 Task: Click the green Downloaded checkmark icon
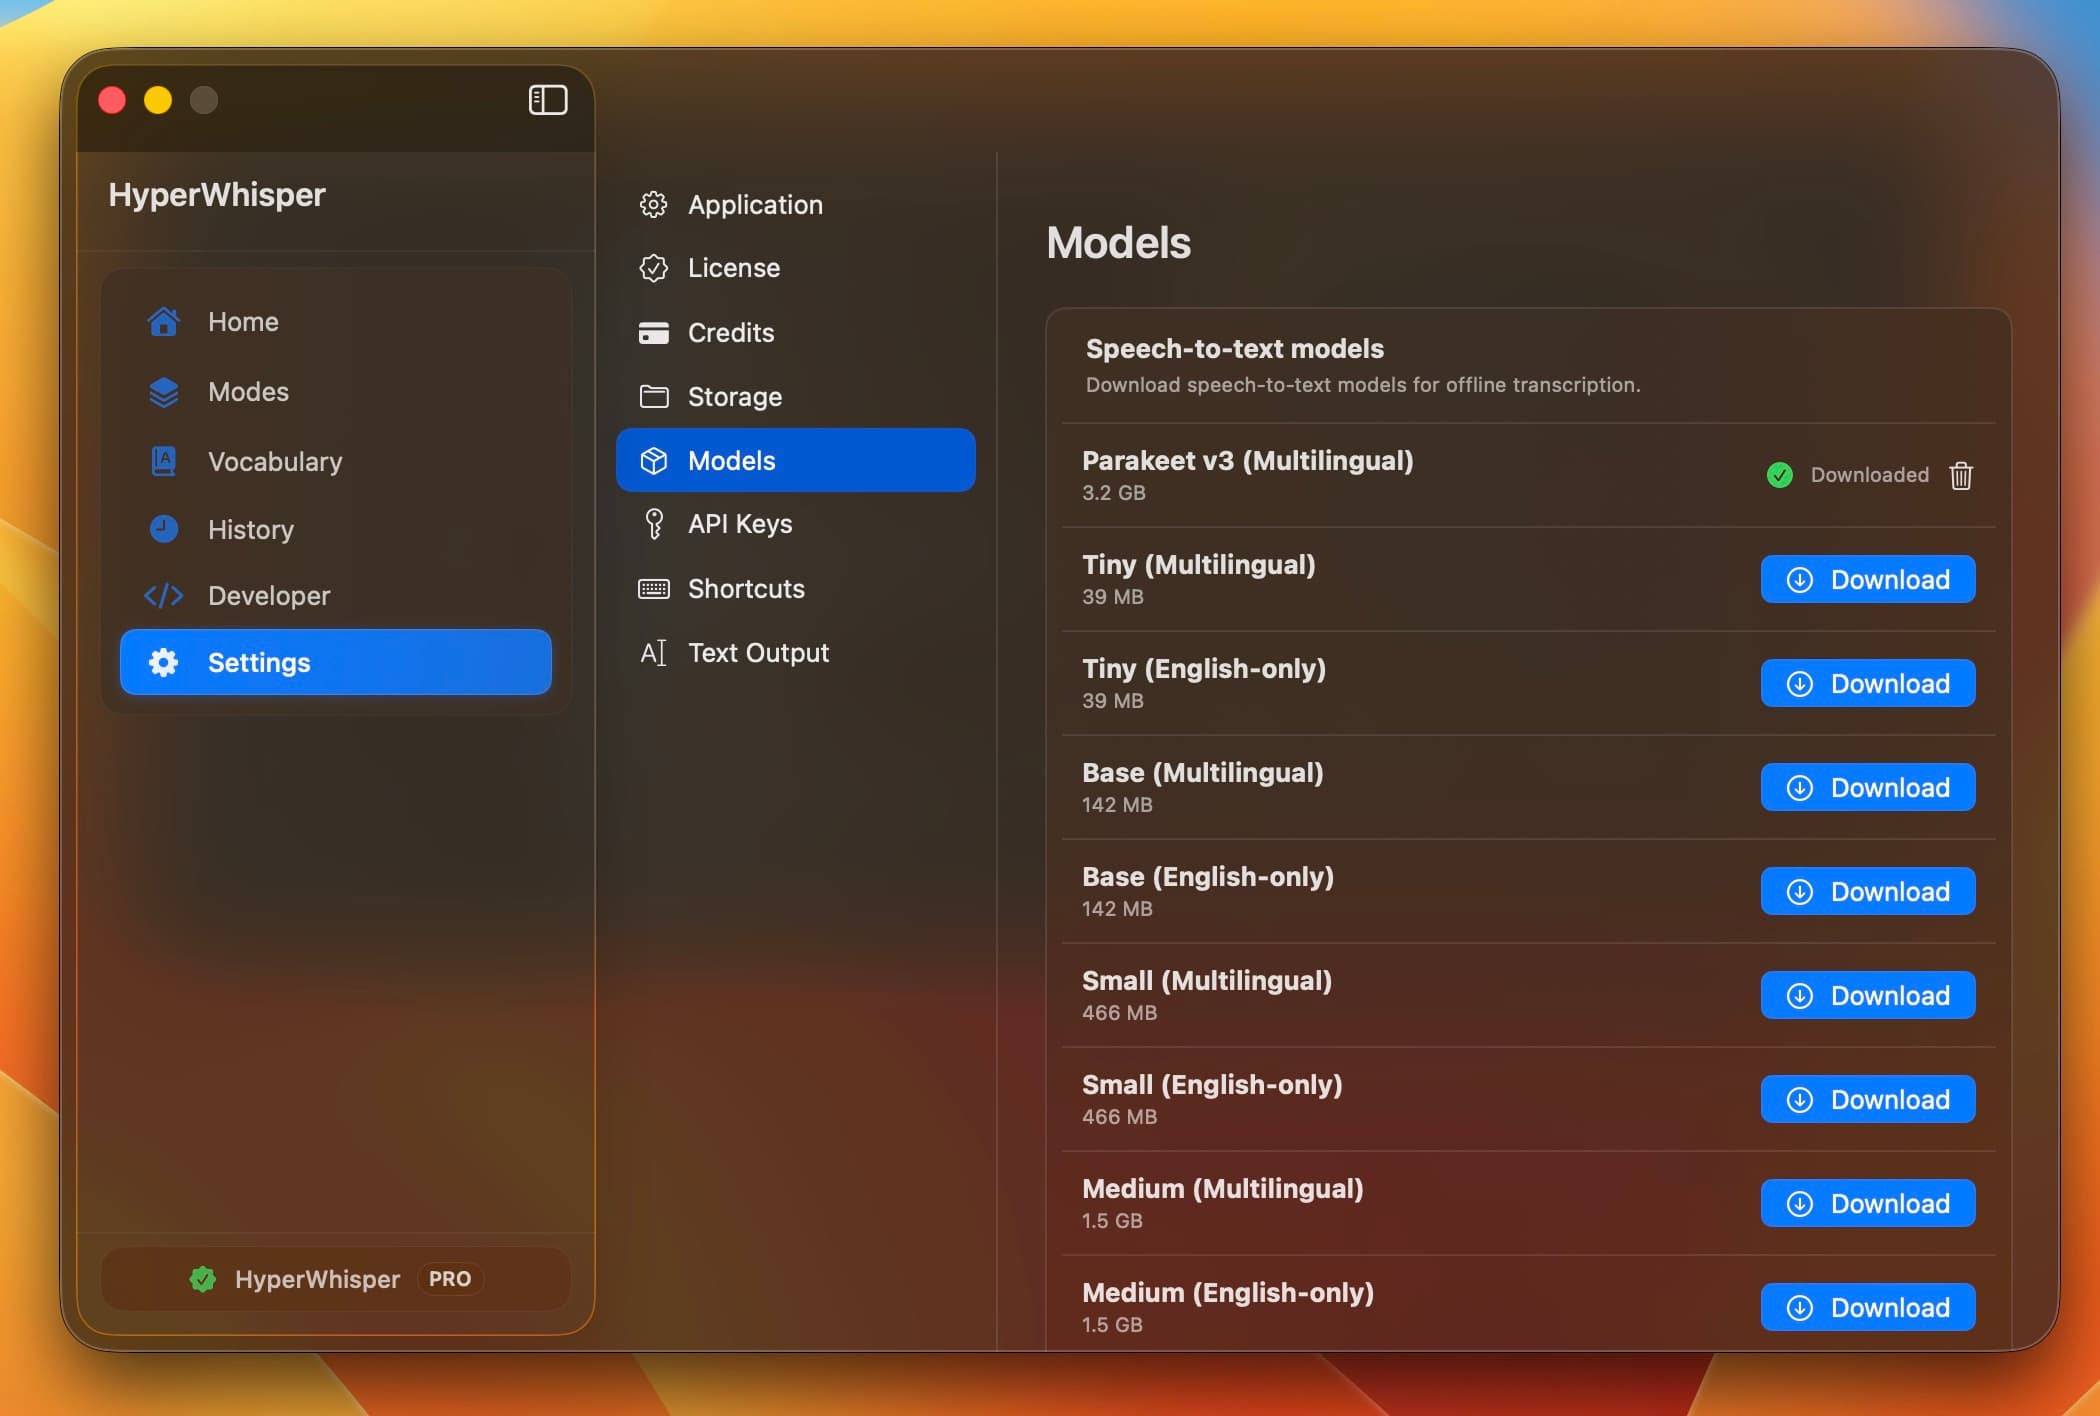(x=1779, y=475)
